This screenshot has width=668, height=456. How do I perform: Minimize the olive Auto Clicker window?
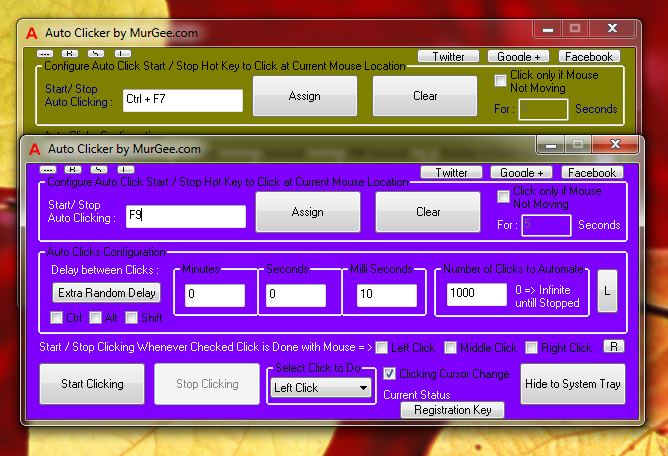[x=548, y=29]
